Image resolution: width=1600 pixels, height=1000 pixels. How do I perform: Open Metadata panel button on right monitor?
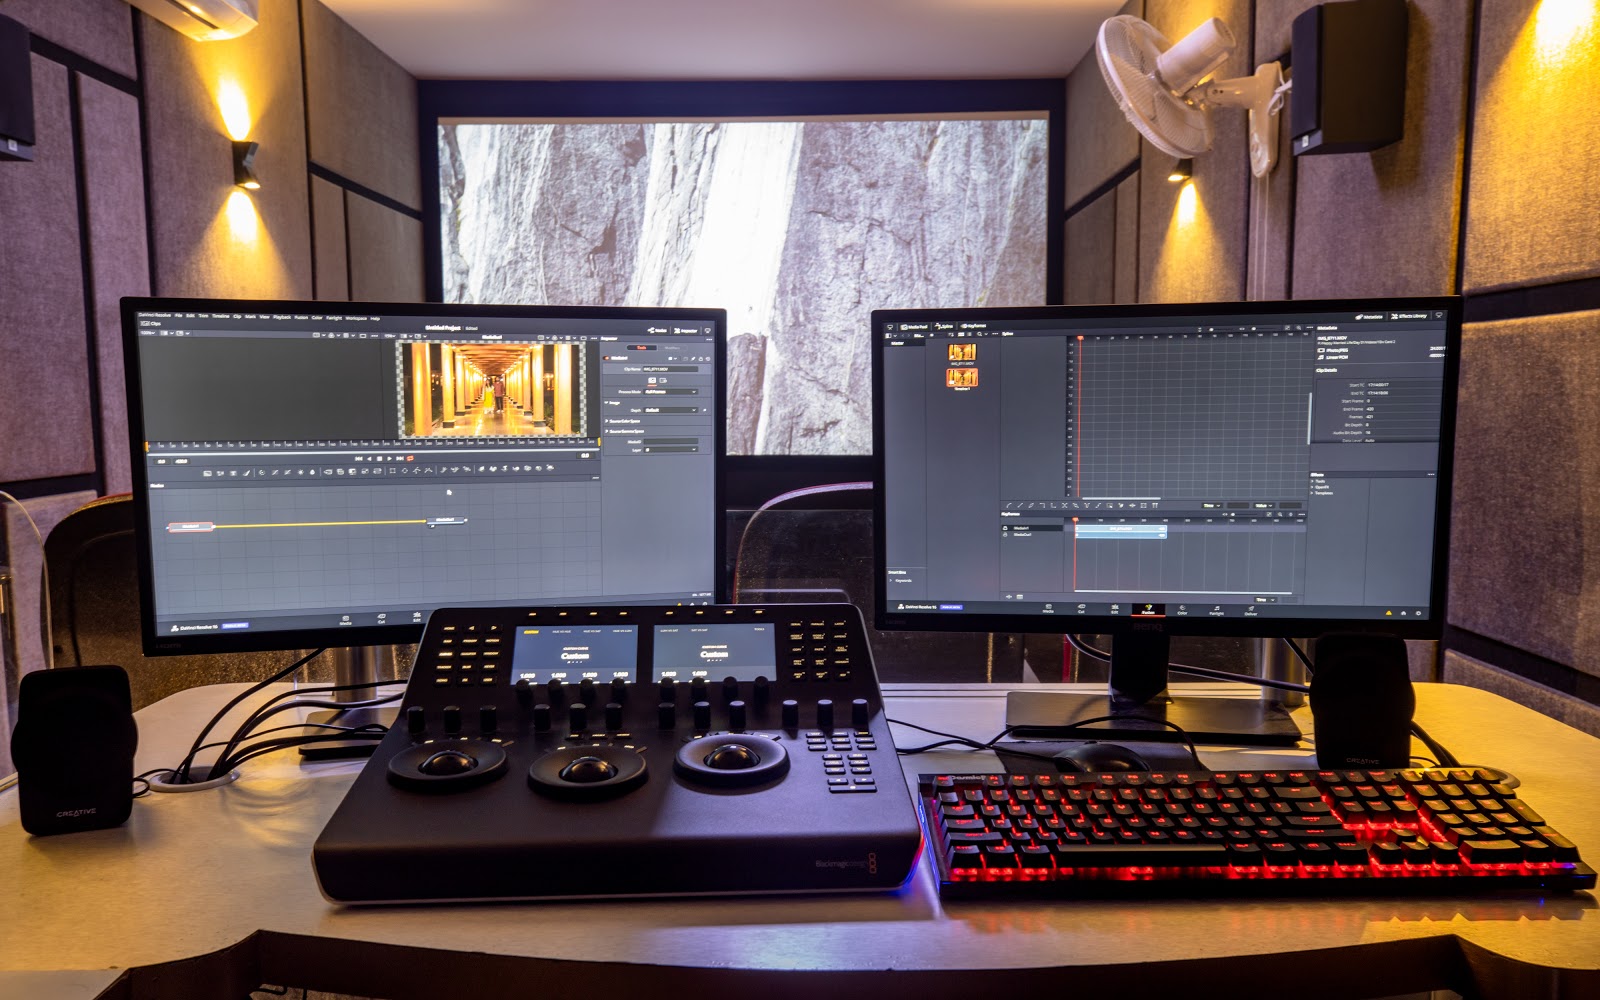[x=1369, y=317]
